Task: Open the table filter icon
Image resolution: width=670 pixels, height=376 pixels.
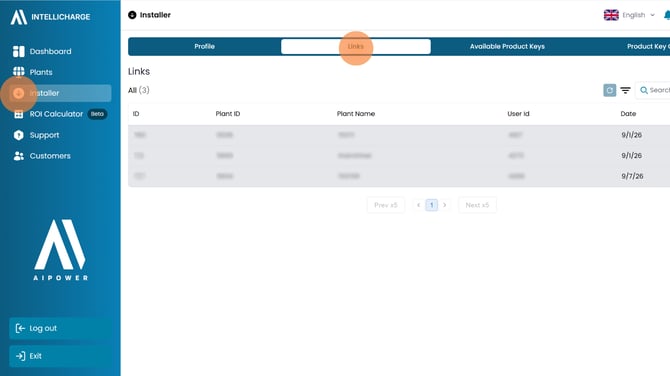Action: pyautogui.click(x=625, y=90)
